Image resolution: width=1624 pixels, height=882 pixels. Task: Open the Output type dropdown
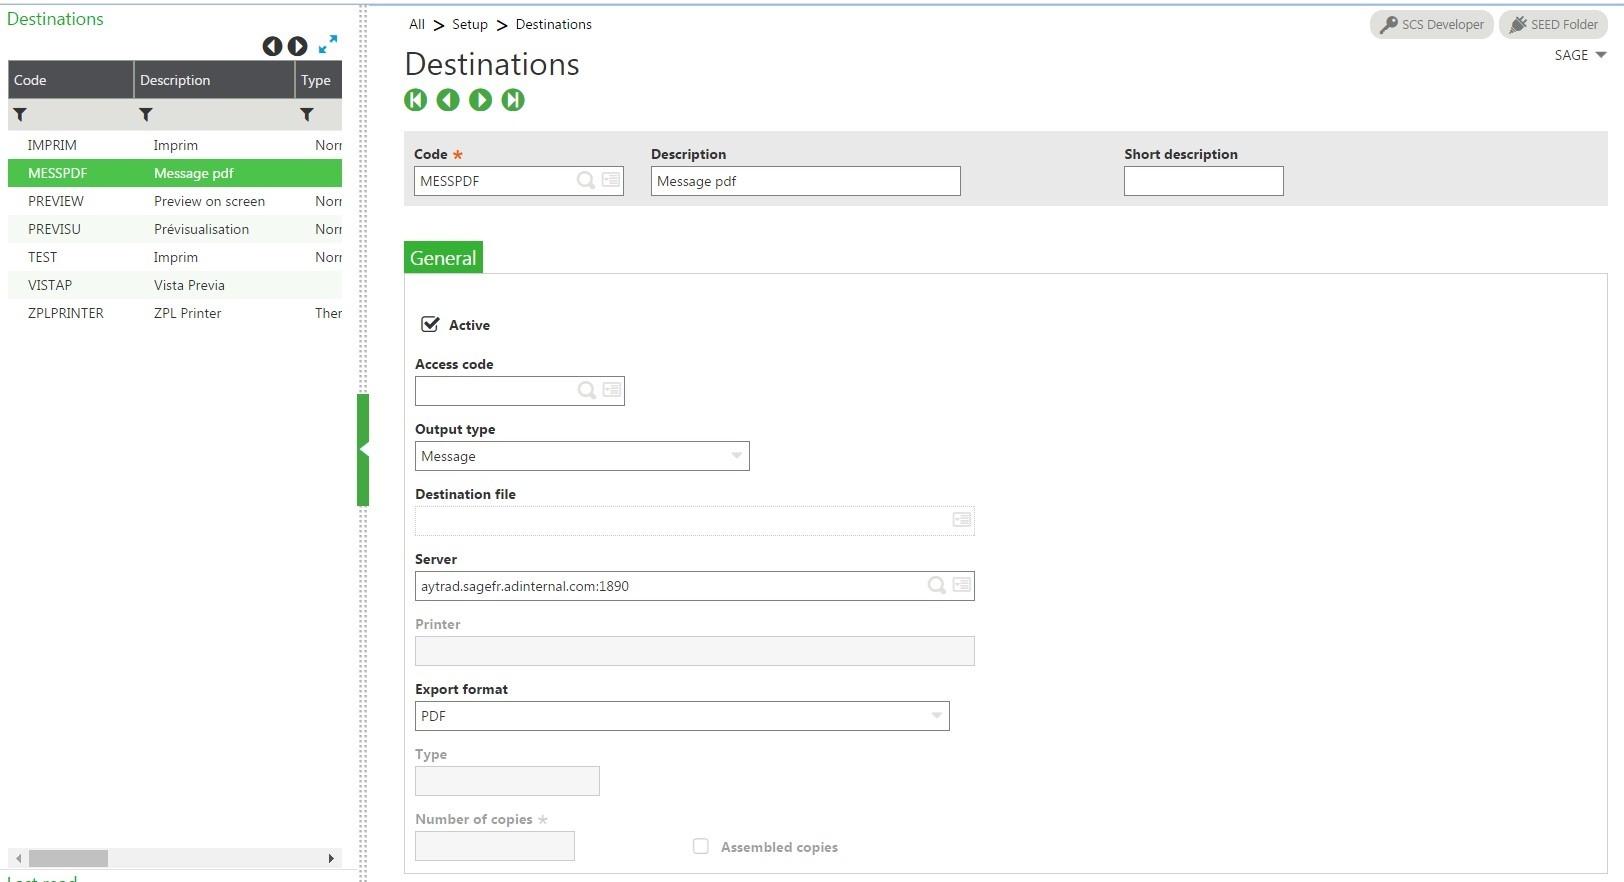pyautogui.click(x=736, y=456)
